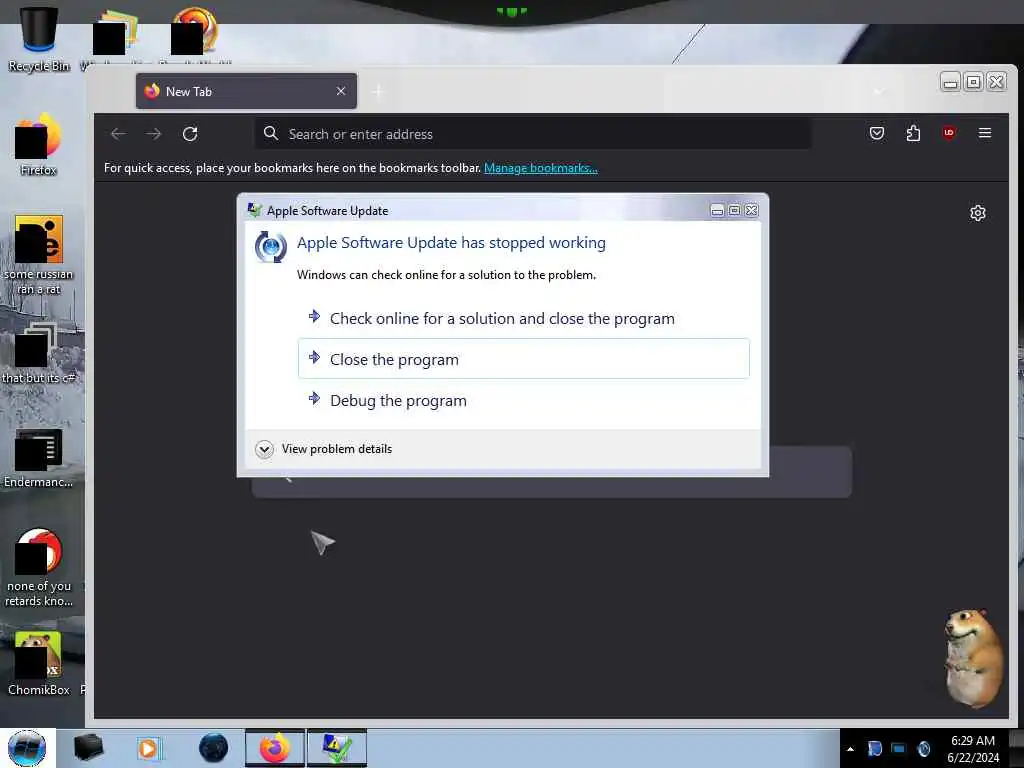Click the black box taskbar icon

pyautogui.click(x=88, y=748)
